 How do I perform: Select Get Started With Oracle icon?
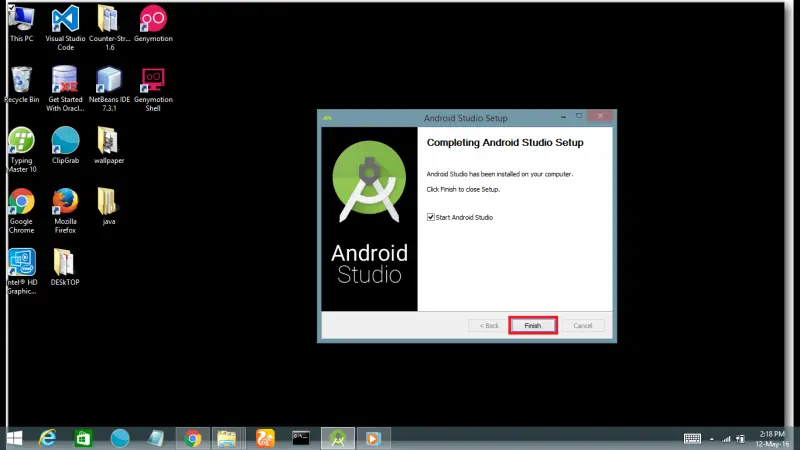point(65,89)
